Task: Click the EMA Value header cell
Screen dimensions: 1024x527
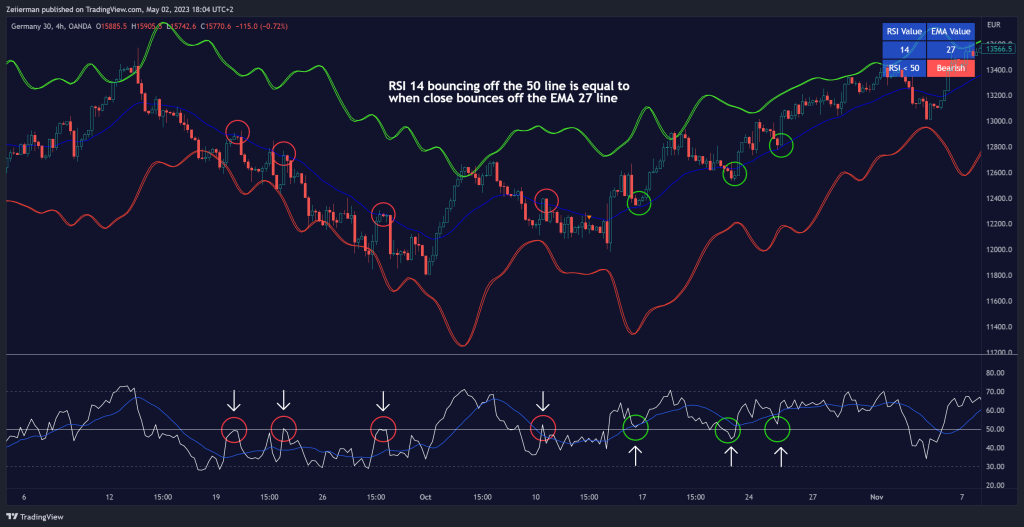Action: [x=950, y=31]
